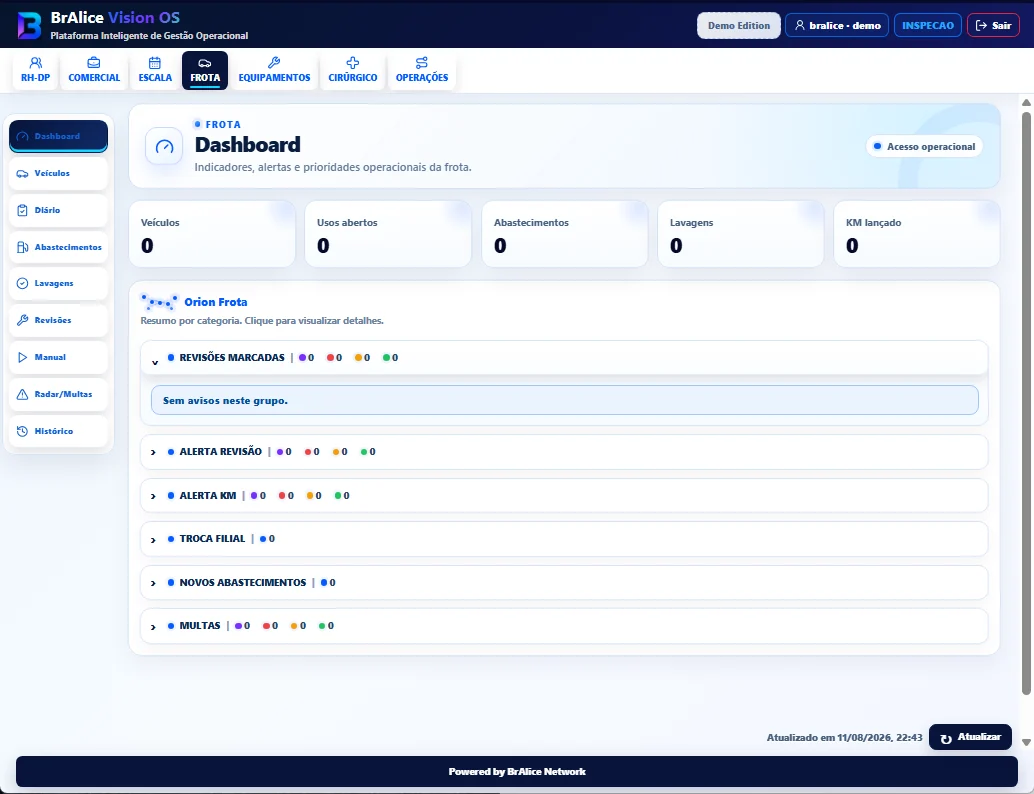Open the Abastecimentos sidebar item
Image resolution: width=1034 pixels, height=794 pixels.
tap(59, 247)
